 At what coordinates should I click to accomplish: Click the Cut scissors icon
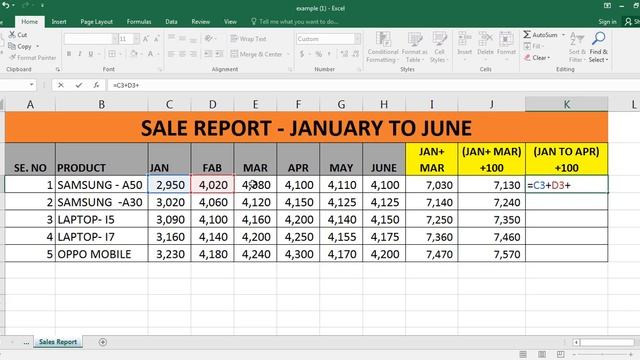[x=12, y=35]
